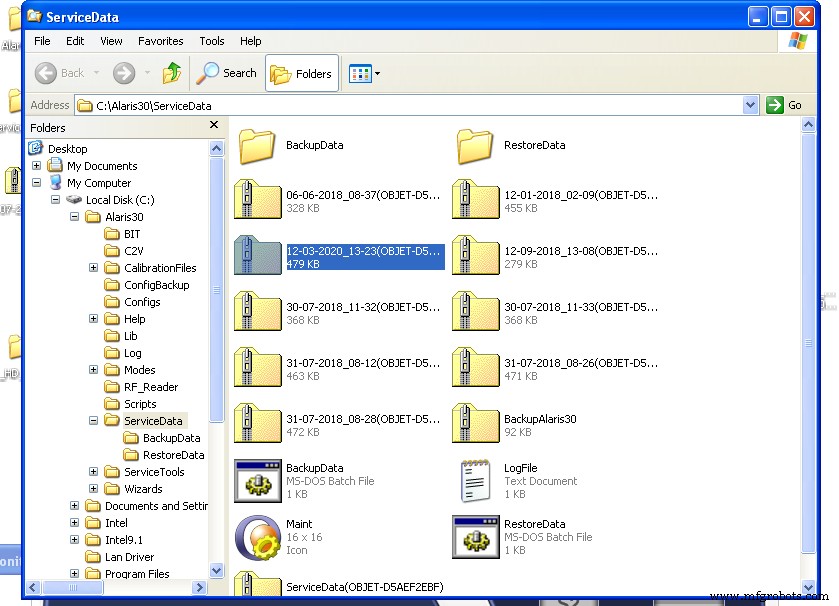Open the address bar dropdown arrow
The width and height of the screenshot is (839, 606).
coord(751,105)
